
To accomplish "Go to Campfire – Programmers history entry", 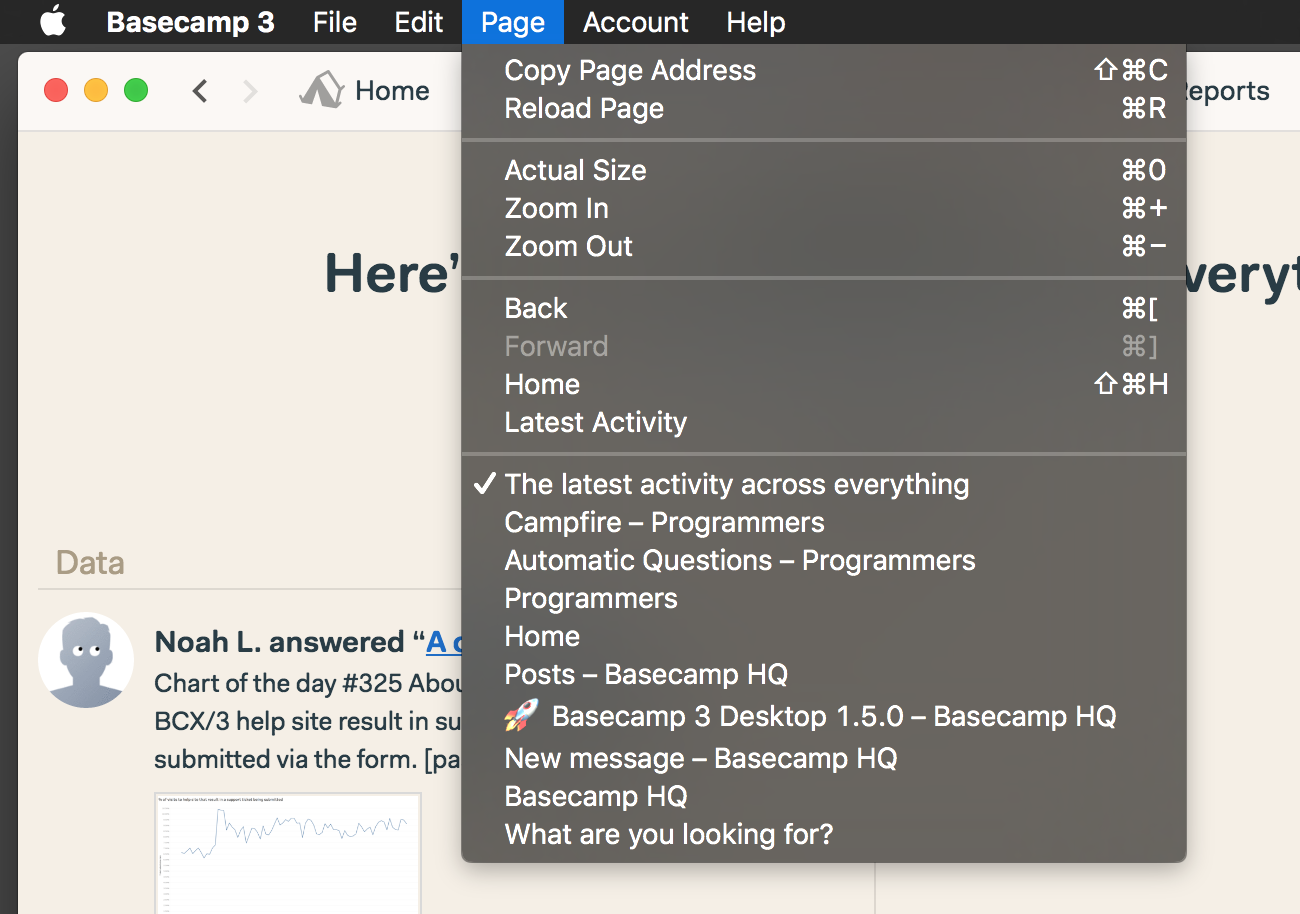I will [x=824, y=522].
